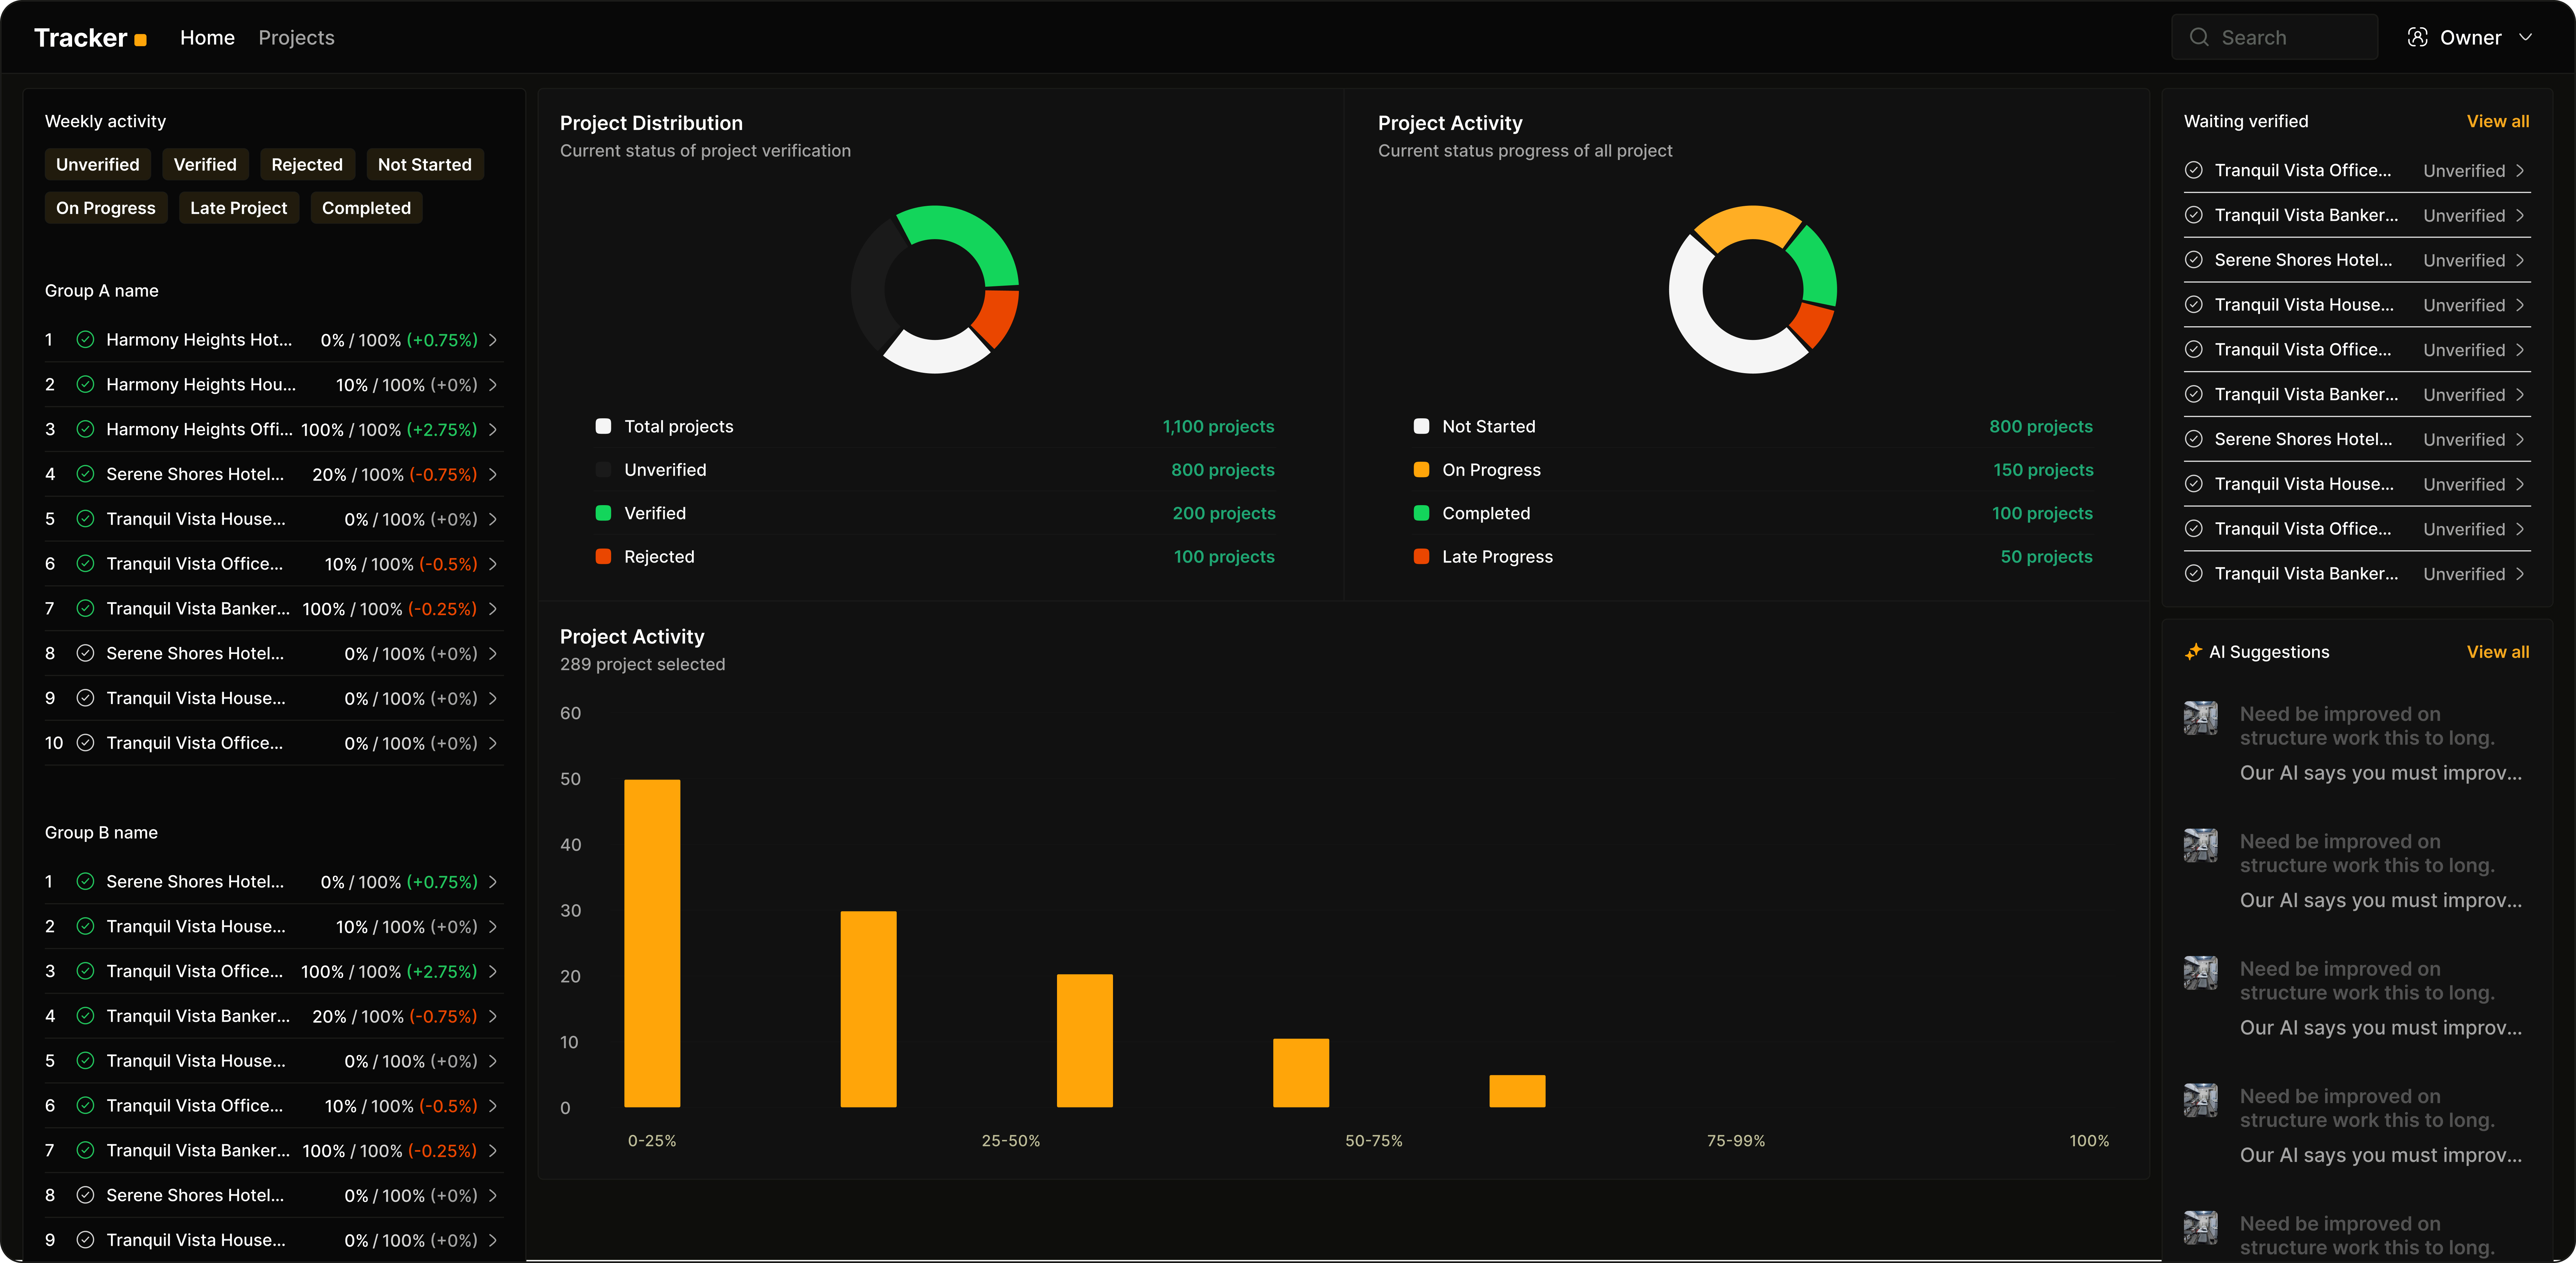The height and width of the screenshot is (1263, 2576).
Task: Click the checkmark icon next to Serene Shores Hotel
Action: tap(85, 474)
